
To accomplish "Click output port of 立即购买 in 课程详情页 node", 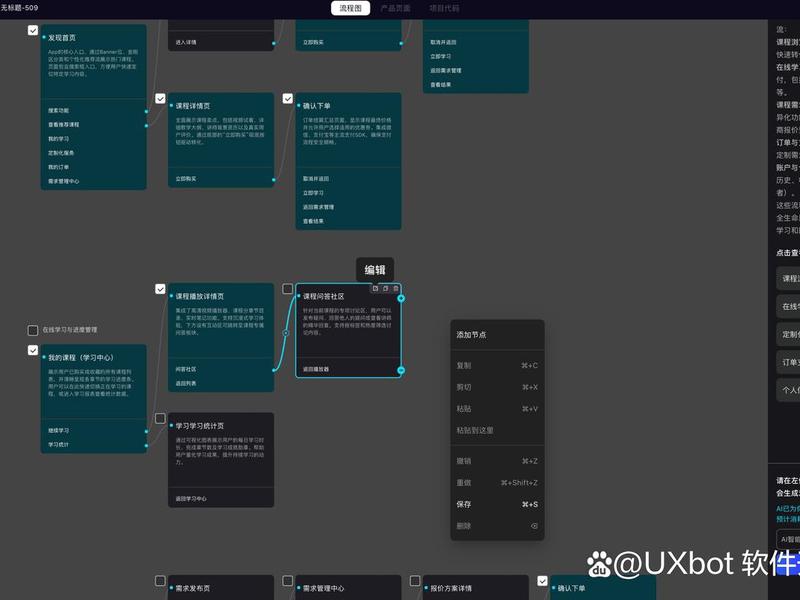I will [274, 180].
